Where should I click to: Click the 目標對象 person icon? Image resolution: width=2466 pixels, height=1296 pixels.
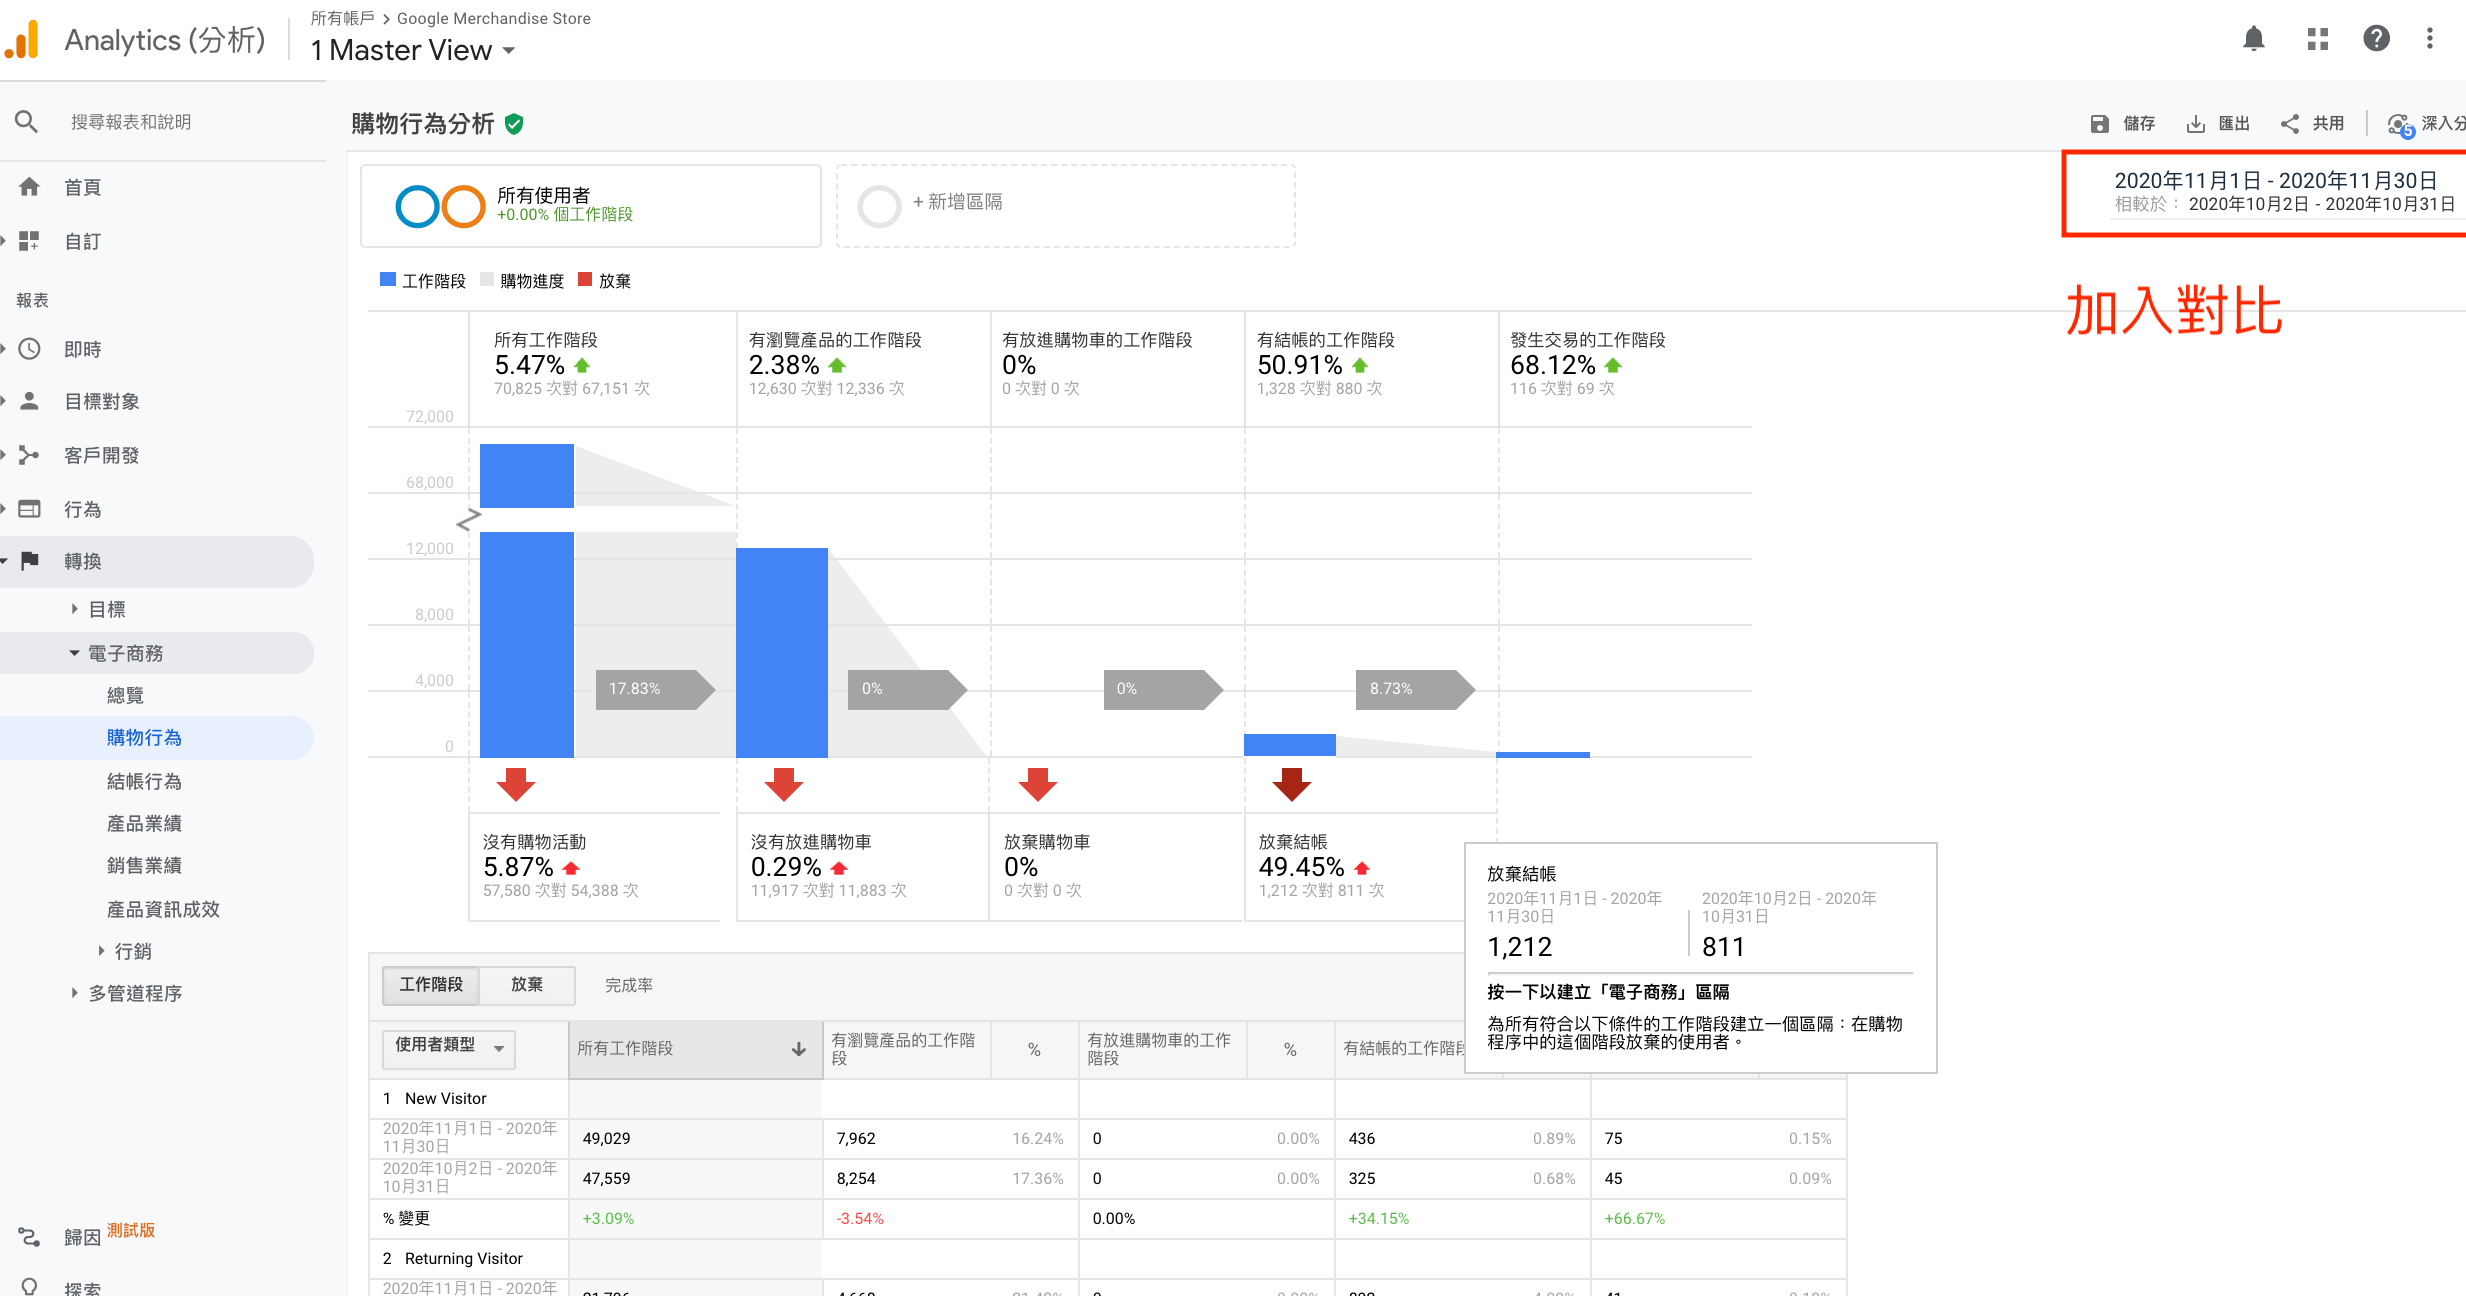tap(29, 401)
